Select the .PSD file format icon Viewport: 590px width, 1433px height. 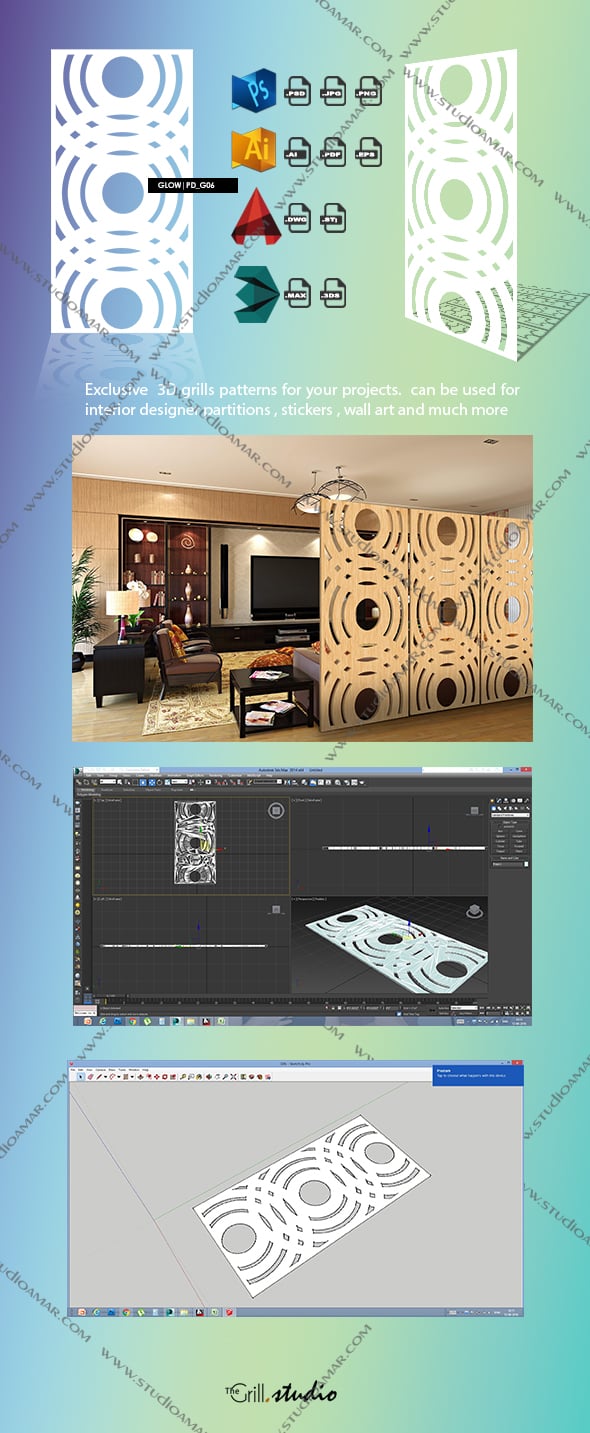[296, 92]
